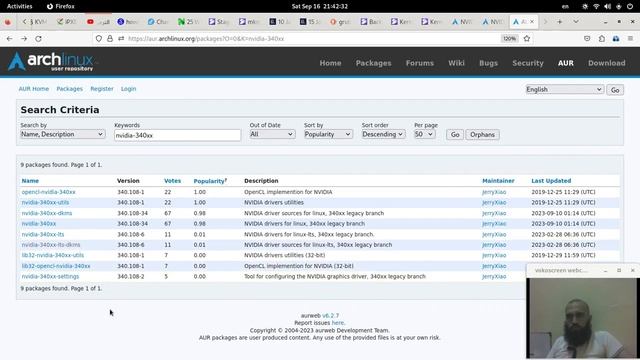The height and width of the screenshot is (360, 640).
Task: Click the AUR Home link
Action: (33, 89)
